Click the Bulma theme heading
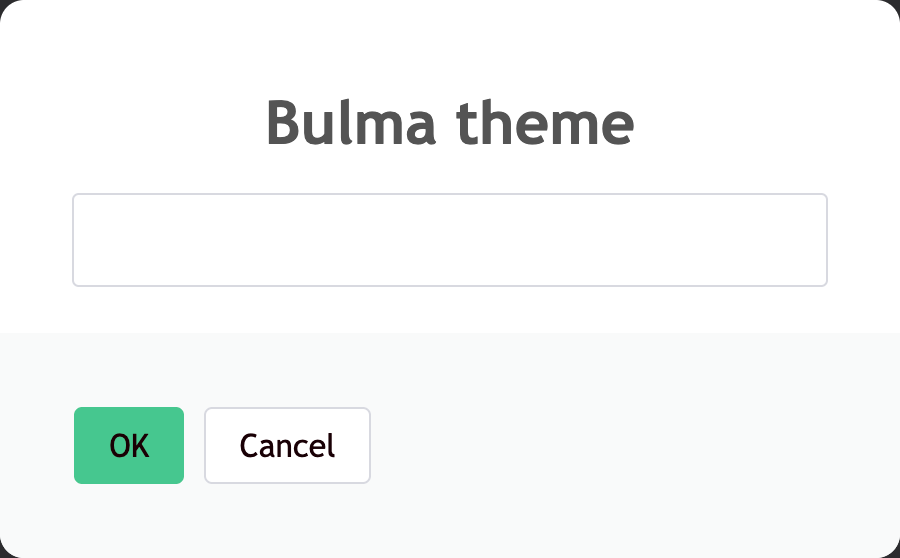The image size is (900, 558). pyautogui.click(x=450, y=124)
